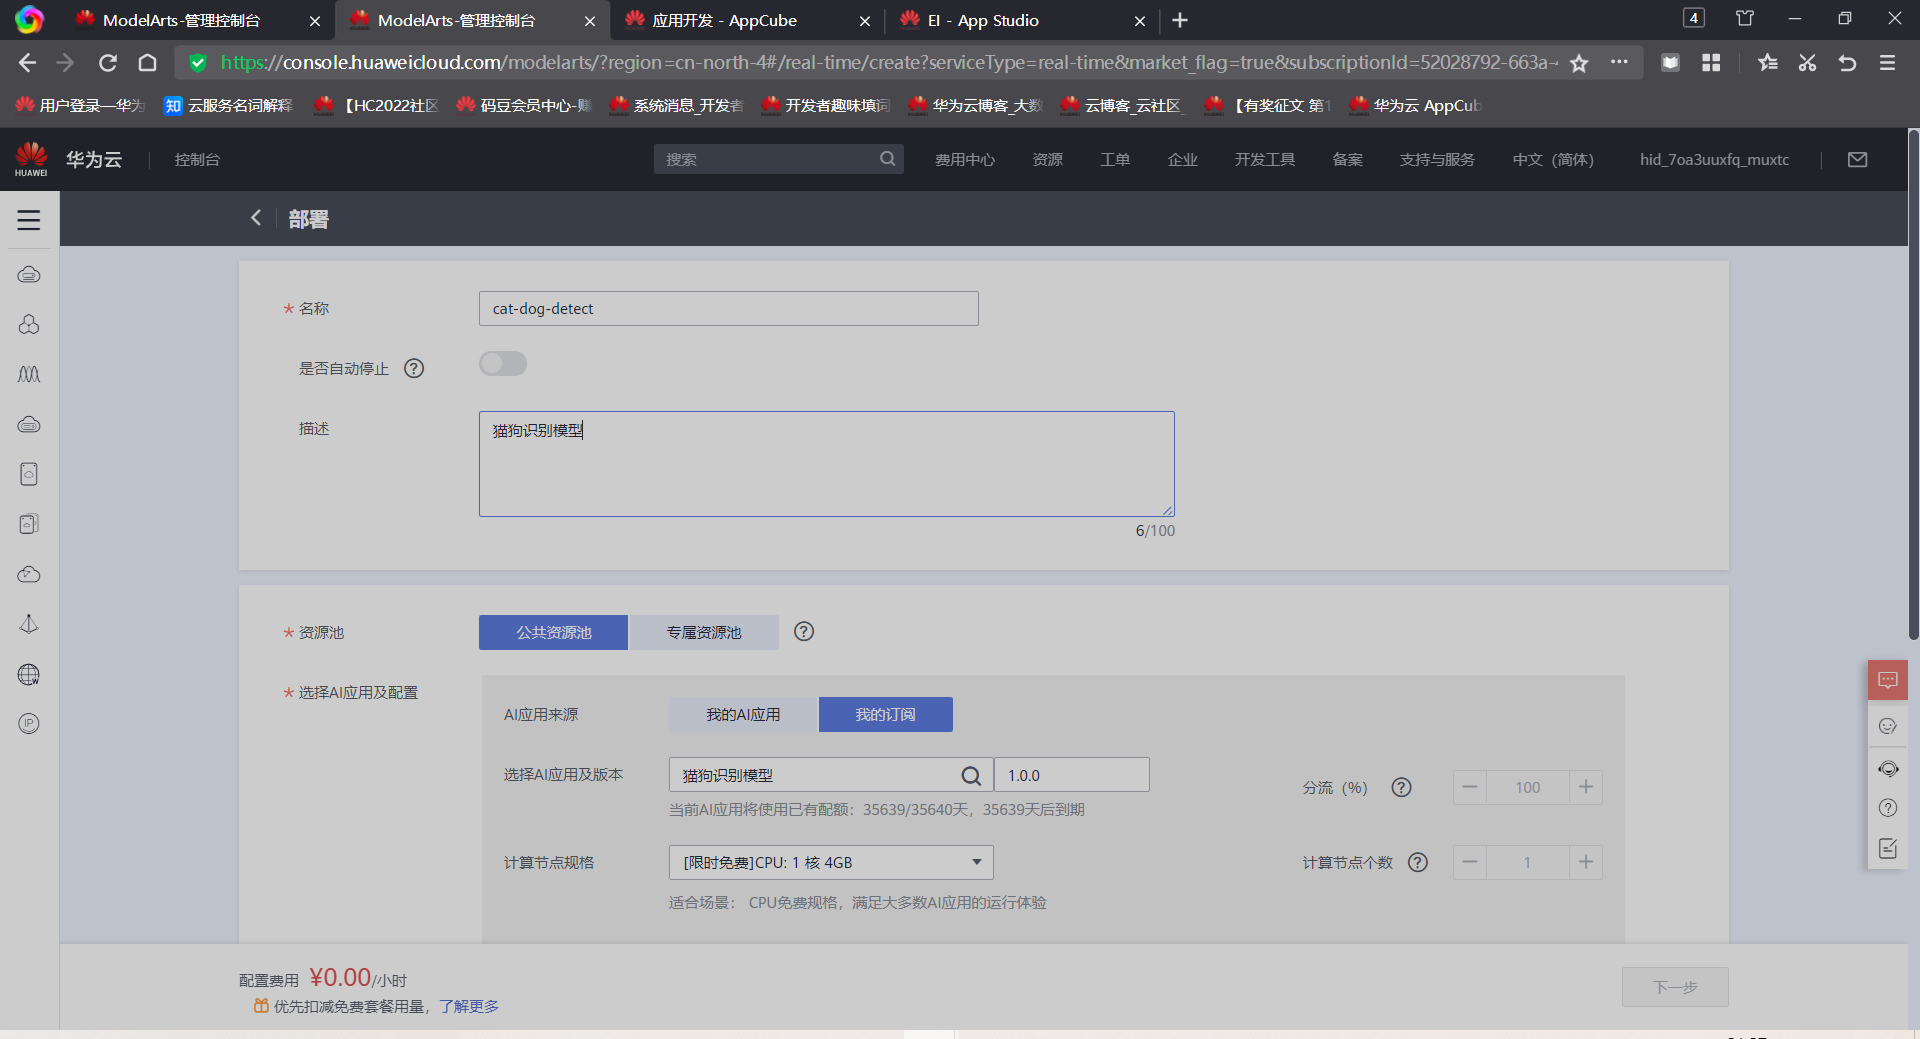1920x1039 pixels.
Task: Click customer service headset icon on right
Action: (1888, 769)
